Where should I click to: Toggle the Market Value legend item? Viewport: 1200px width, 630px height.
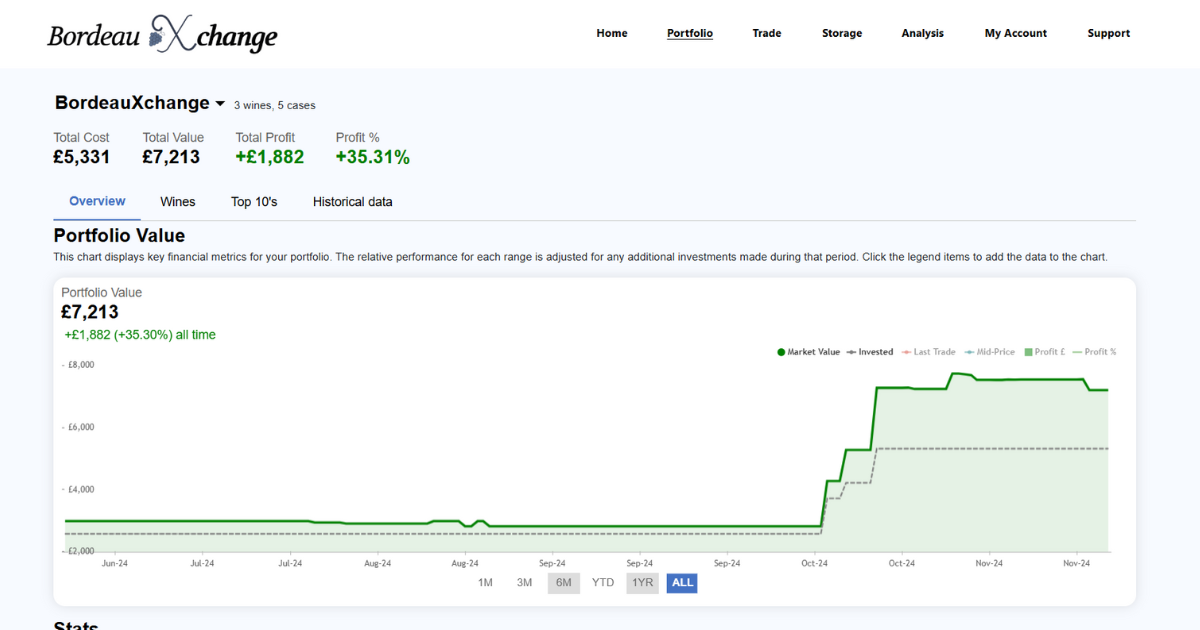pos(808,352)
